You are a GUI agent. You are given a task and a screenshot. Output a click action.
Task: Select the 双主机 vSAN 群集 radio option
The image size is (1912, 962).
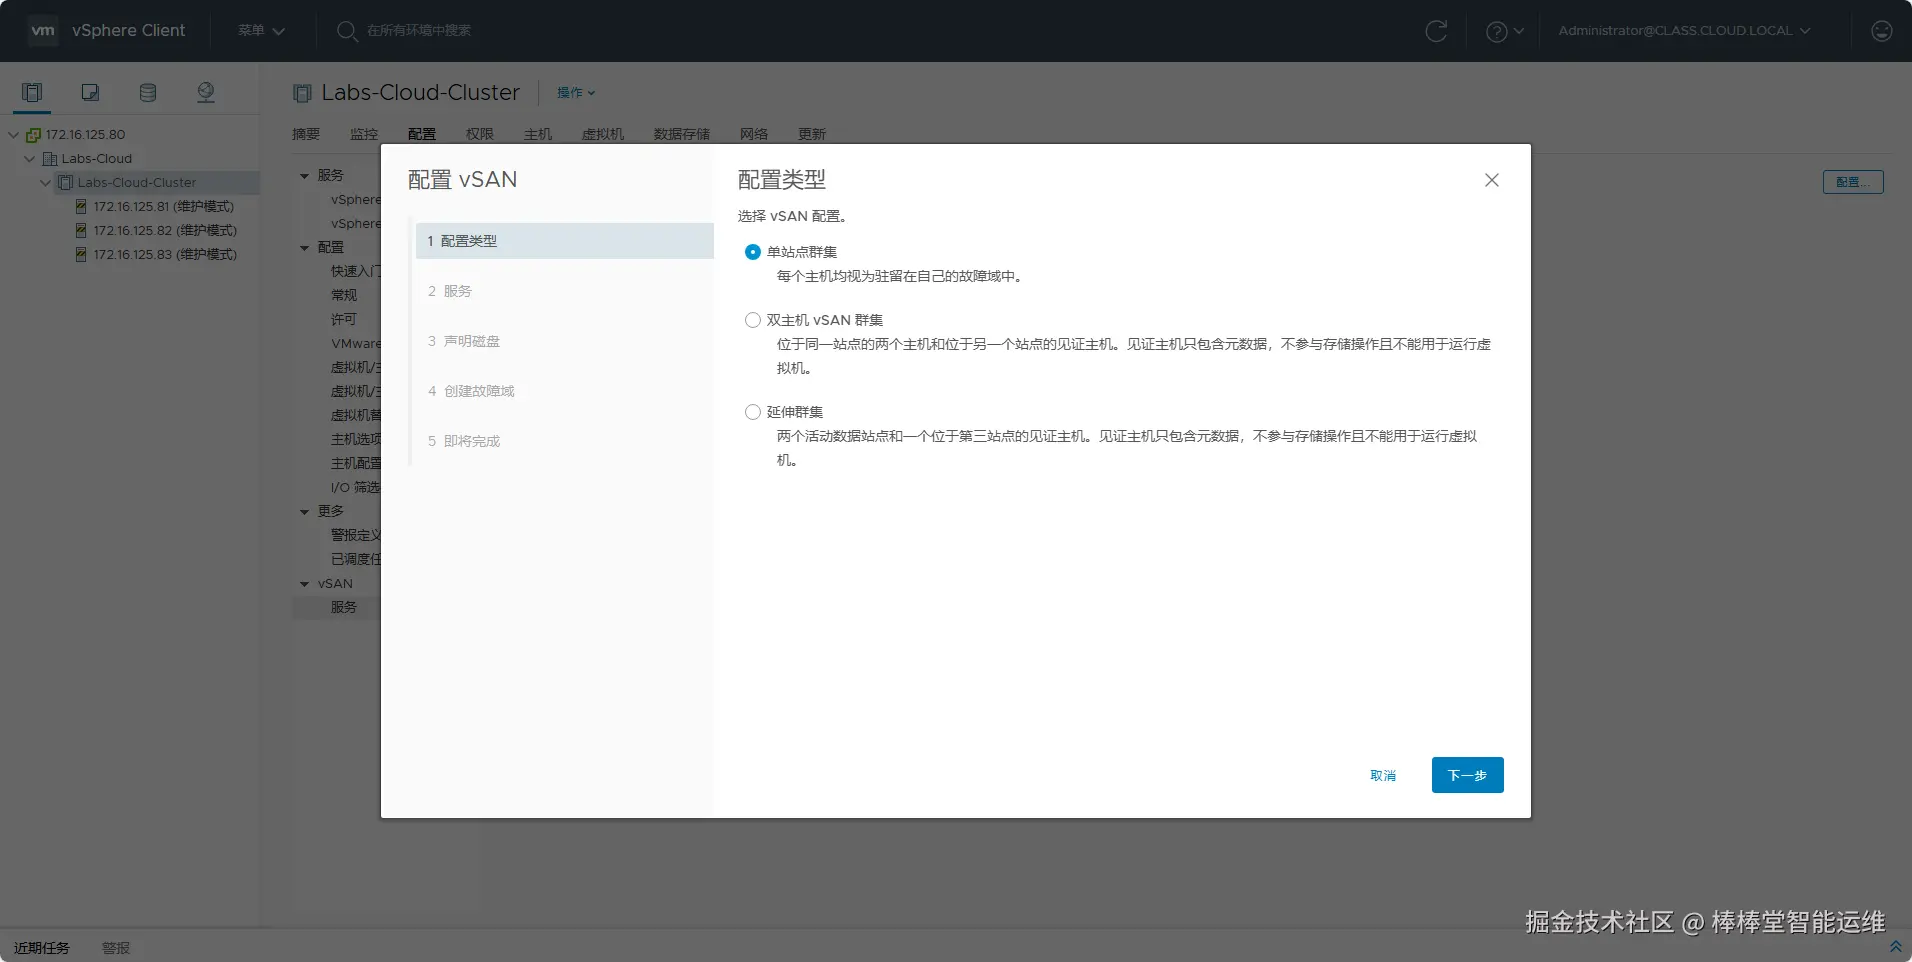click(x=753, y=320)
